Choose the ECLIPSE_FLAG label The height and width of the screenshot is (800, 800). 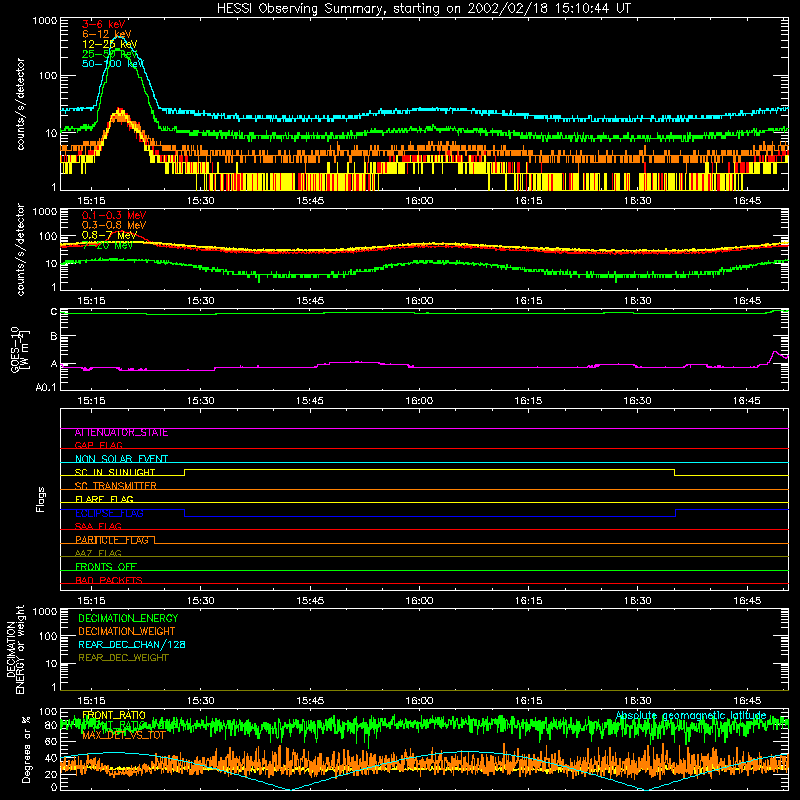tap(109, 513)
